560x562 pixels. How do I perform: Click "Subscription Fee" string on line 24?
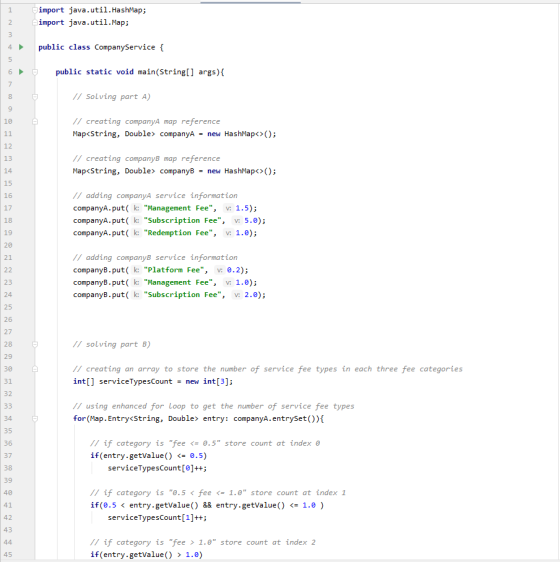coord(182,295)
